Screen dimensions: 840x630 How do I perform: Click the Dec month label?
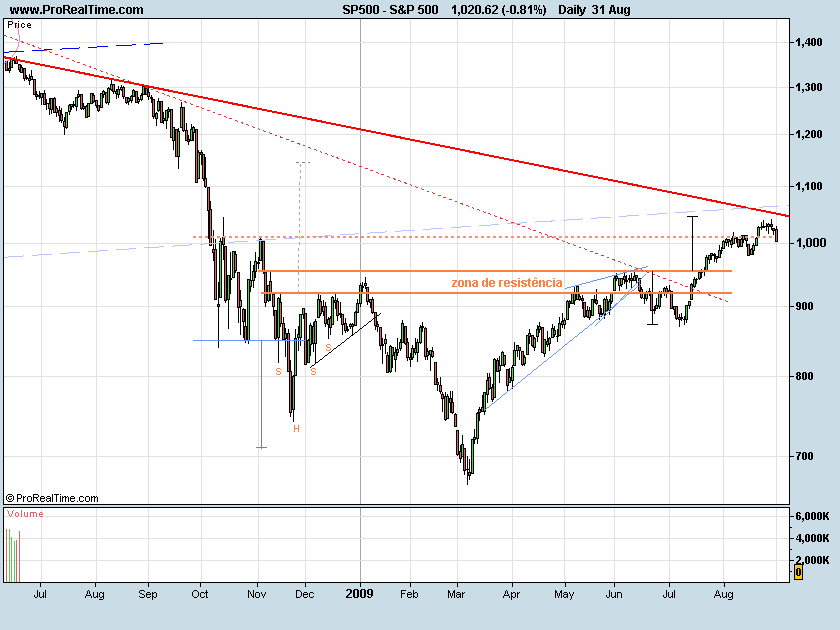pyautogui.click(x=304, y=594)
